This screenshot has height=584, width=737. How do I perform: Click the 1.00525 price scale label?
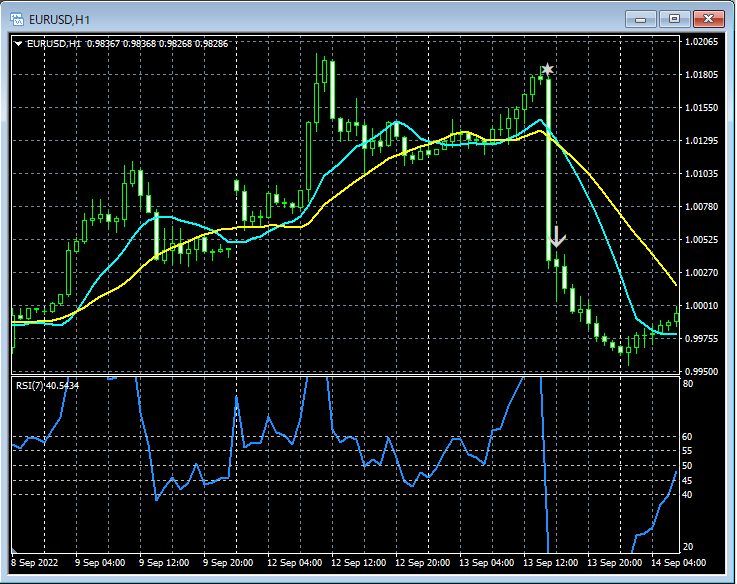(x=701, y=240)
